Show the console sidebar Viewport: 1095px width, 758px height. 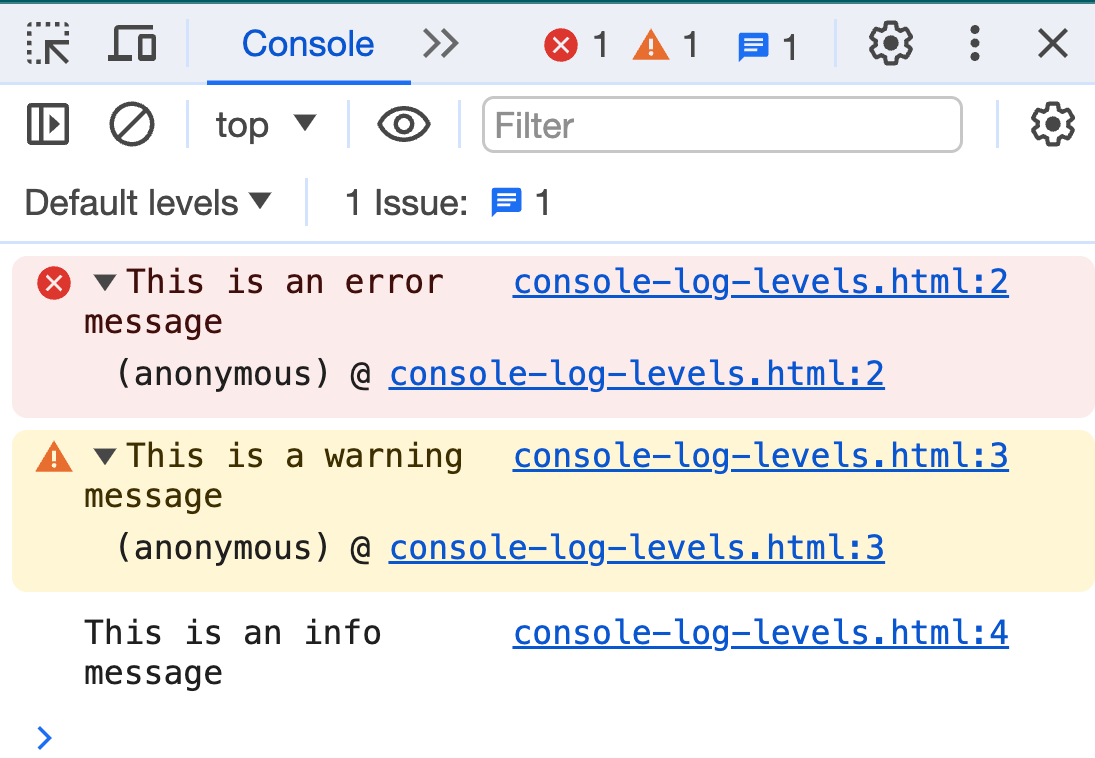46,124
